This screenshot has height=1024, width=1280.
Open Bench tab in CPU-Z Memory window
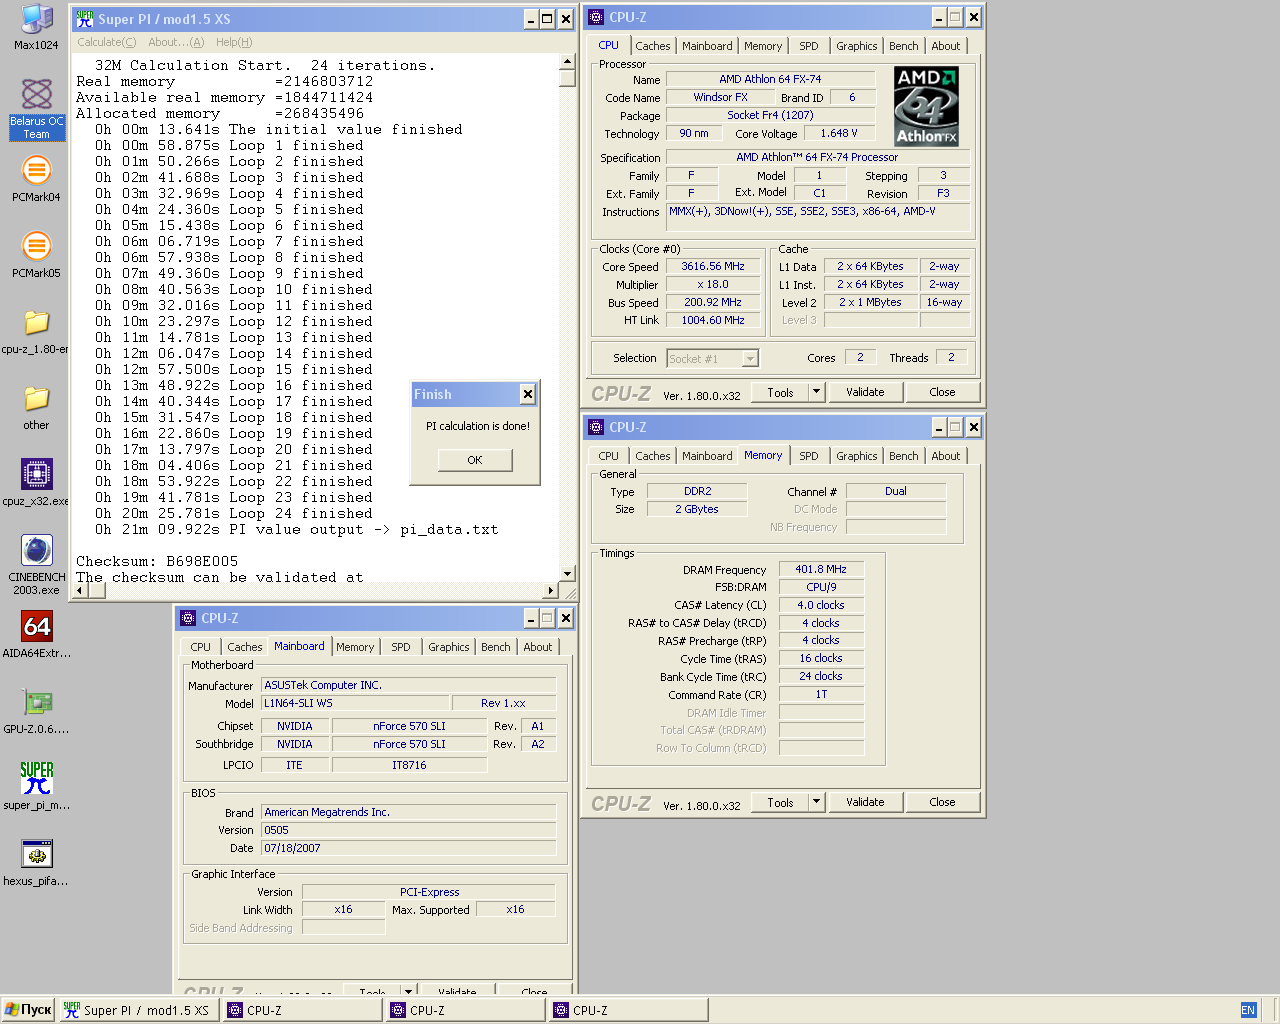[904, 456]
